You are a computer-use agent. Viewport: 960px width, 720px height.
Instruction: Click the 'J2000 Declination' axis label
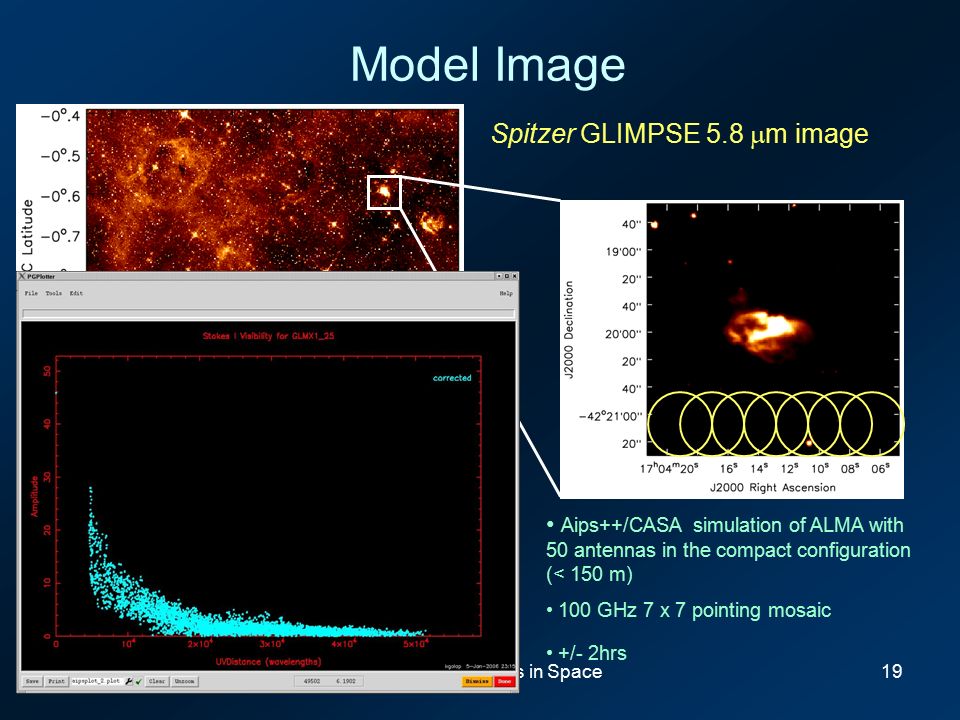click(x=569, y=330)
